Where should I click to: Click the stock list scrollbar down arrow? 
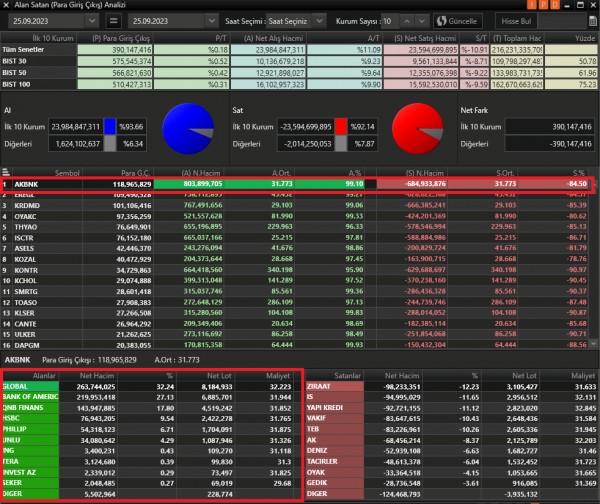pos(593,344)
